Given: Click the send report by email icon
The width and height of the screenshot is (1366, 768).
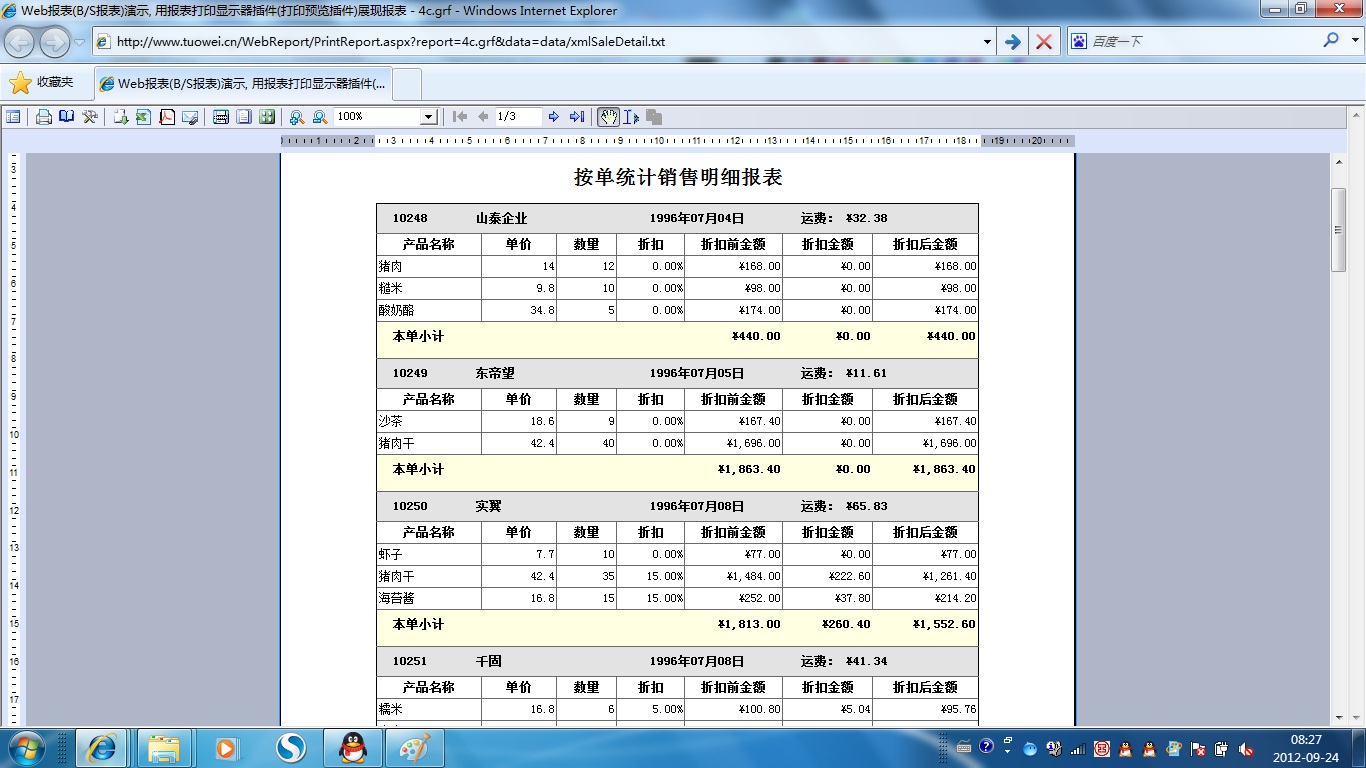Looking at the screenshot, I should [190, 117].
